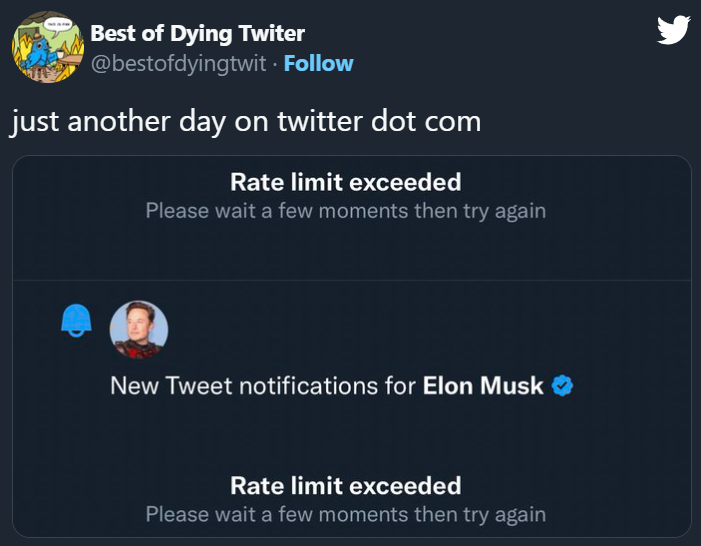
Task: Click the @bestofdyingtwit handle
Action: coord(178,64)
